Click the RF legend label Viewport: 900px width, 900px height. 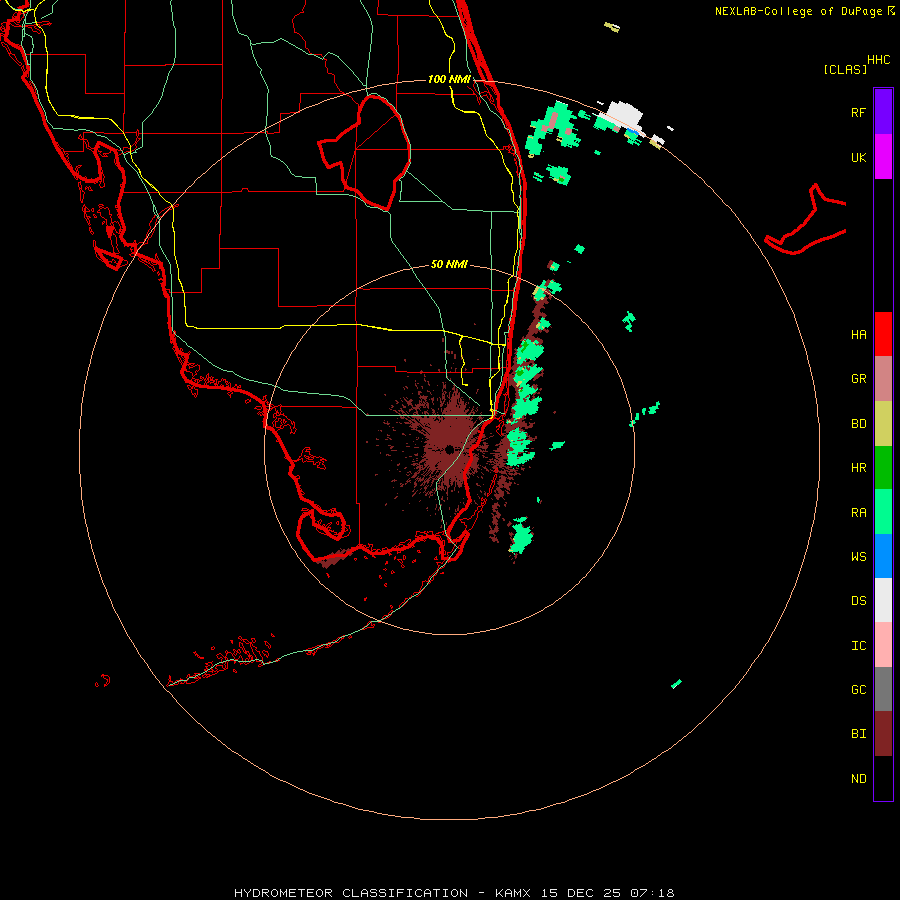pos(858,113)
